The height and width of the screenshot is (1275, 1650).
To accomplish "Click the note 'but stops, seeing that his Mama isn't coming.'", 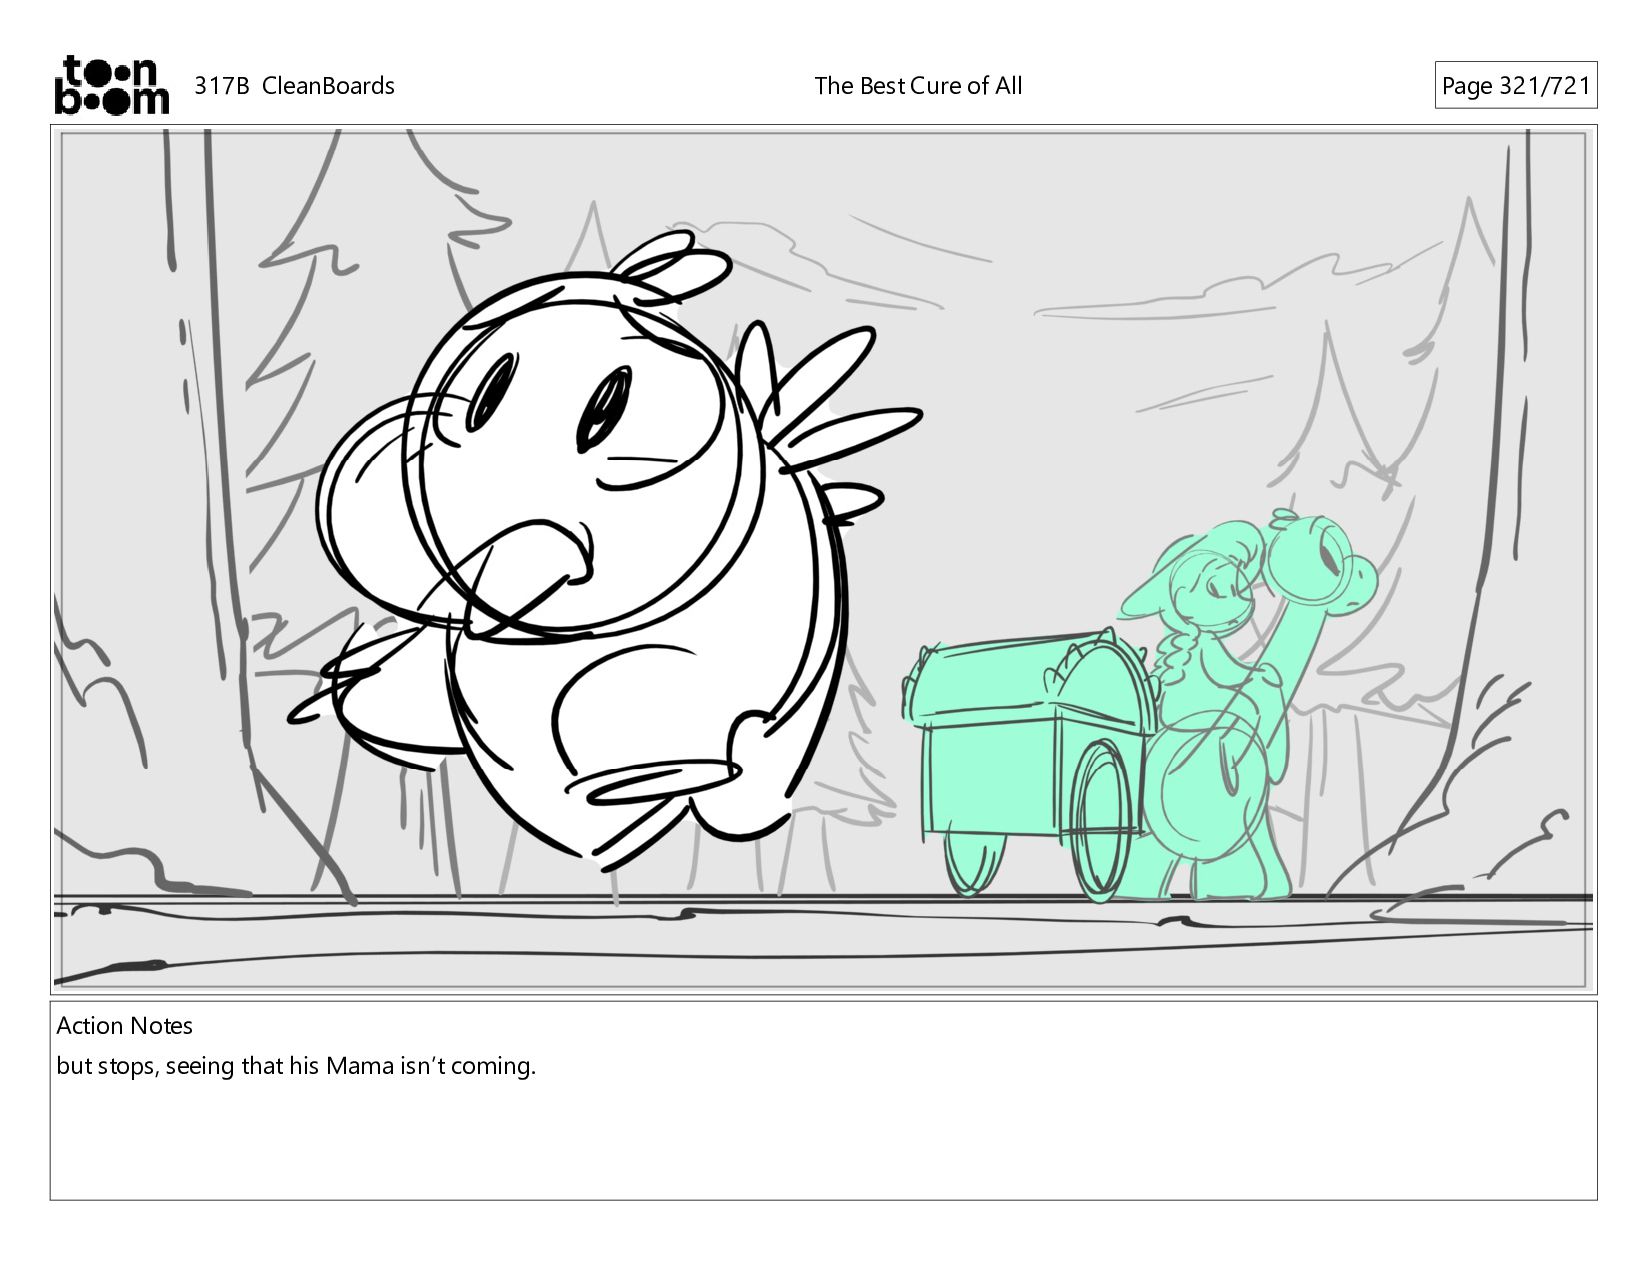I will tap(296, 1066).
